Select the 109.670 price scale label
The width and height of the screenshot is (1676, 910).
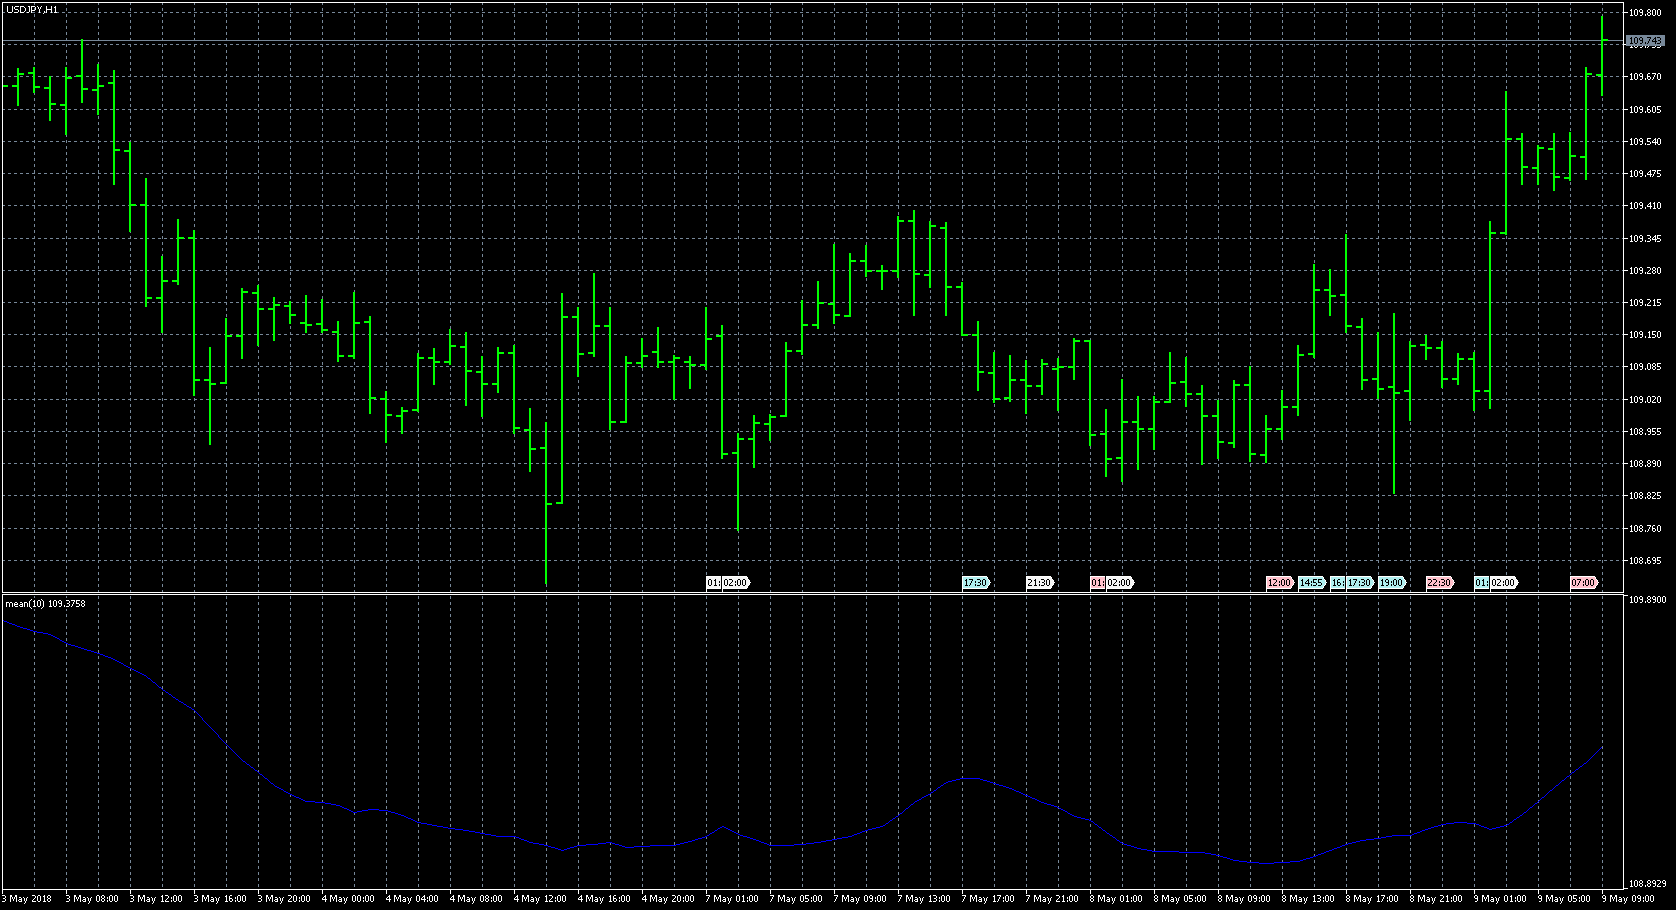point(1645,77)
